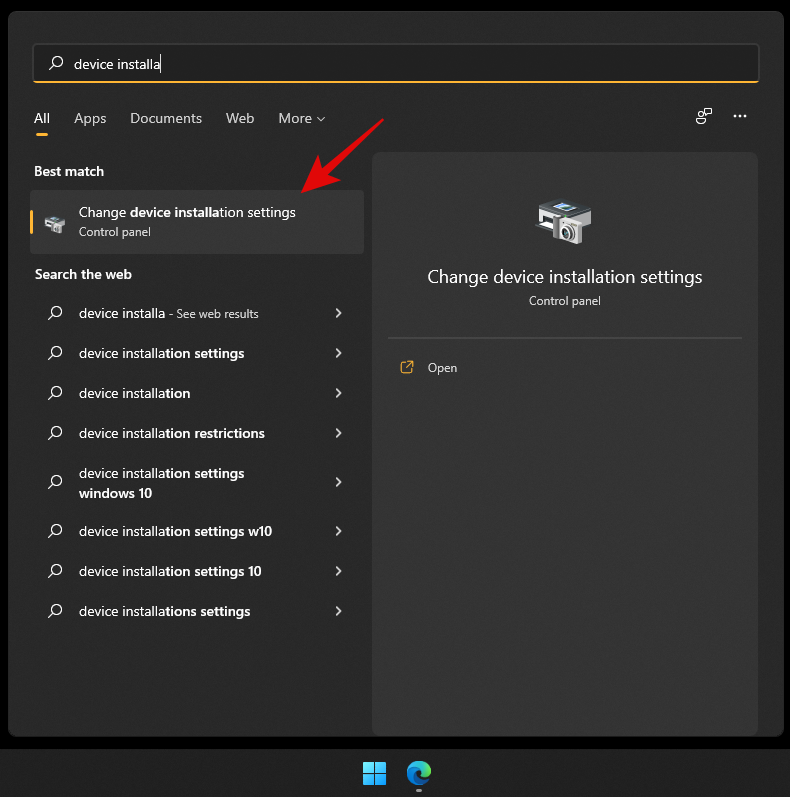Click the printer icon in Best match result
Screen dimensions: 790x797
click(x=55, y=222)
